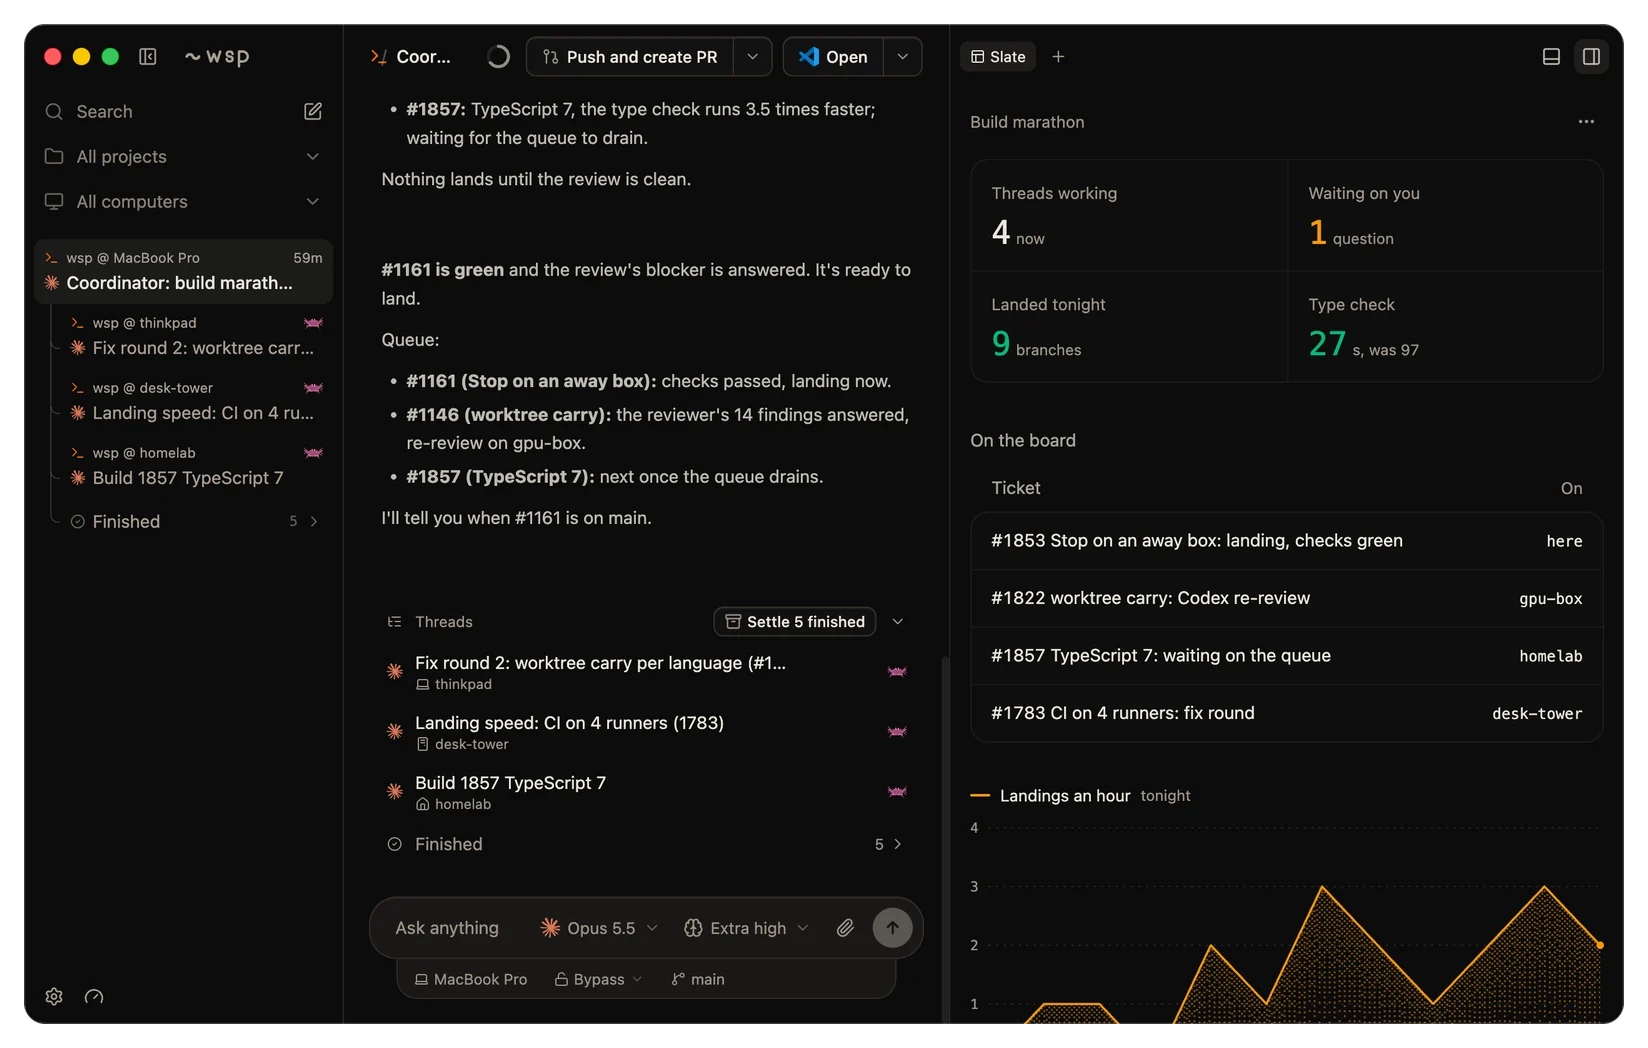
Task: Expand the All computers dropdown
Action: coord(183,202)
